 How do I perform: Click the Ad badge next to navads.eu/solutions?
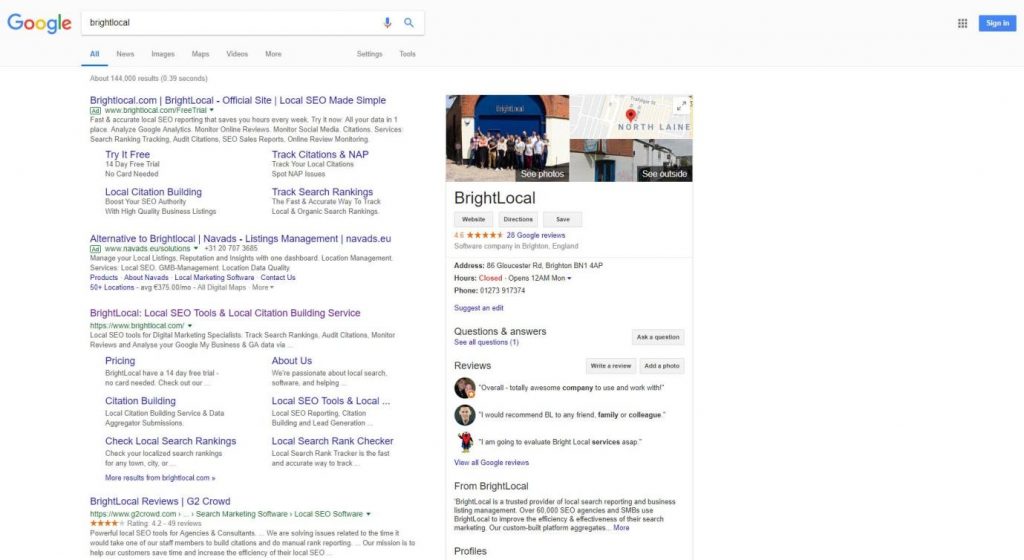tap(95, 249)
